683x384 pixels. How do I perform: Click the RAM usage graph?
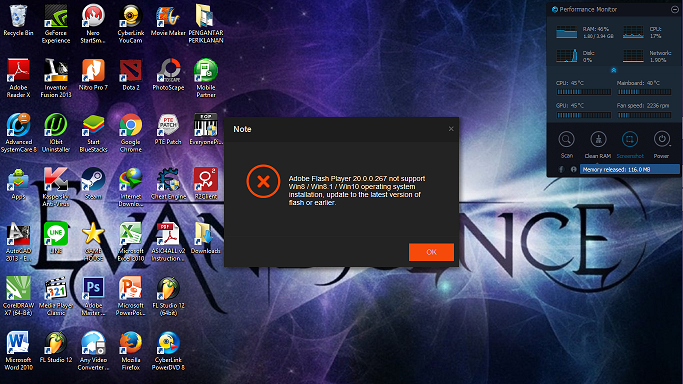[566, 32]
